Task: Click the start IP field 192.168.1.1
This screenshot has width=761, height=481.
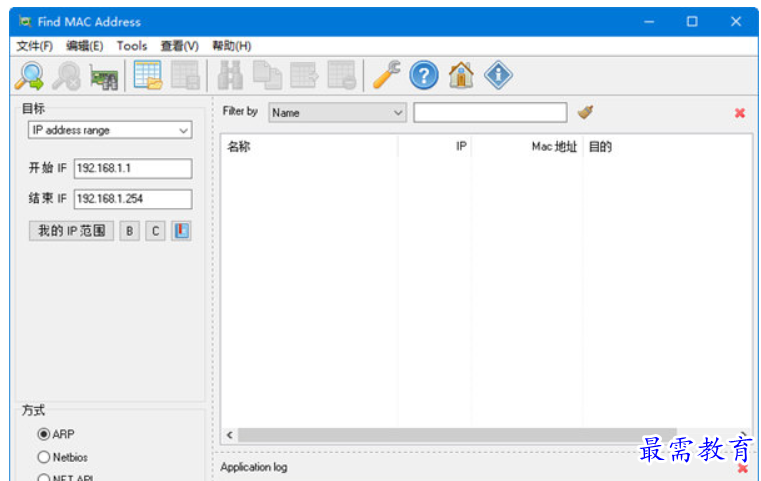Action: [x=133, y=168]
